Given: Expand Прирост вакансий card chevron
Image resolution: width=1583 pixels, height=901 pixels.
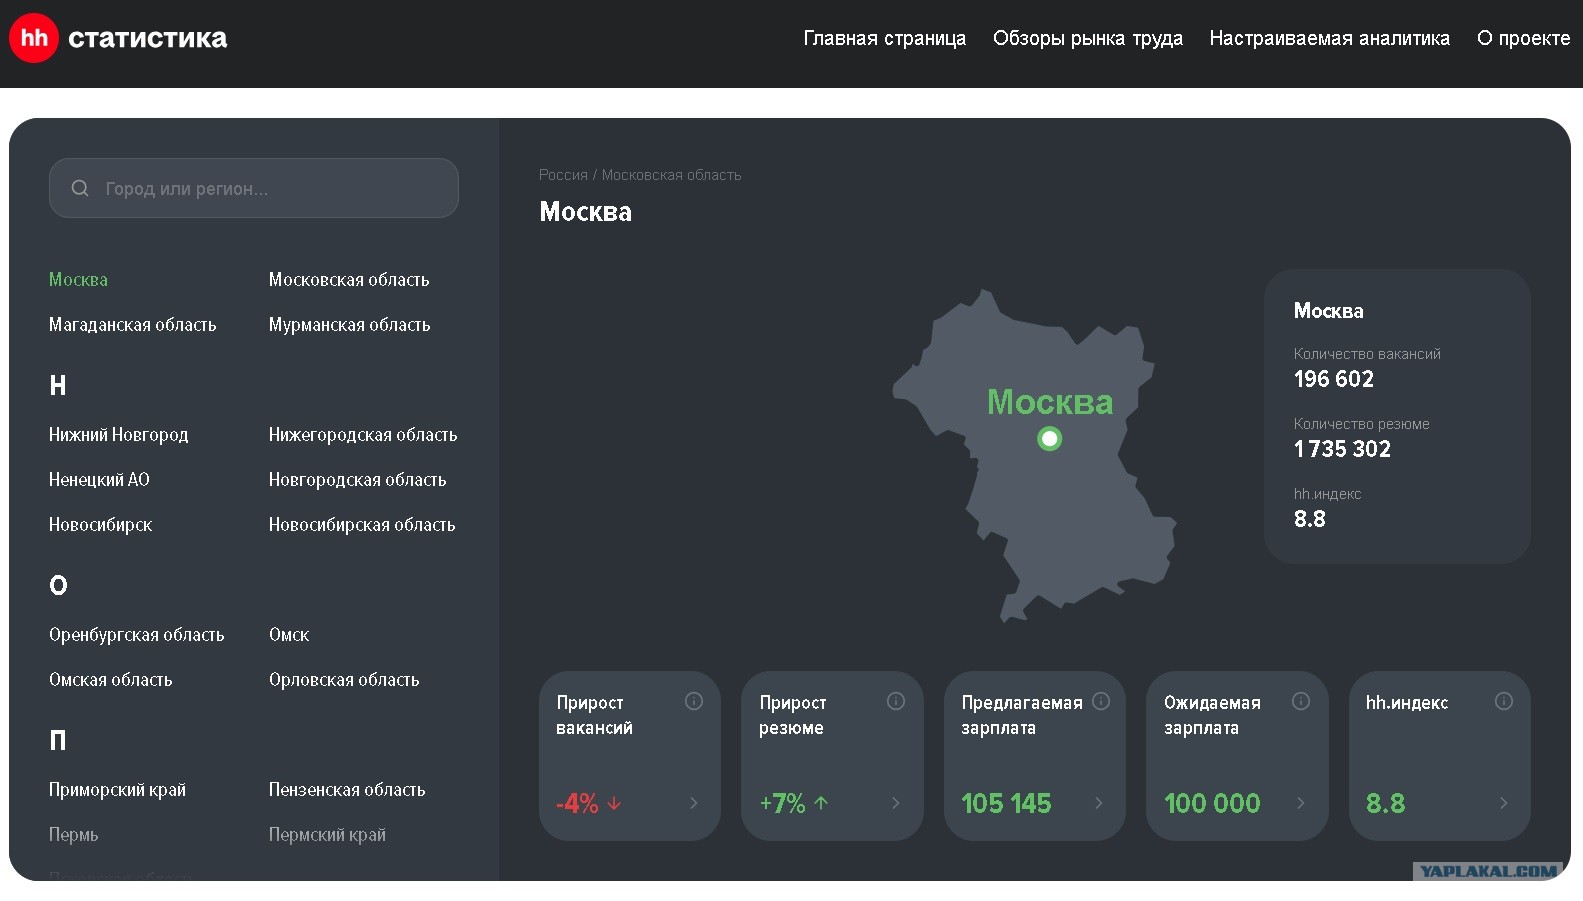Looking at the screenshot, I should pyautogui.click(x=694, y=803).
